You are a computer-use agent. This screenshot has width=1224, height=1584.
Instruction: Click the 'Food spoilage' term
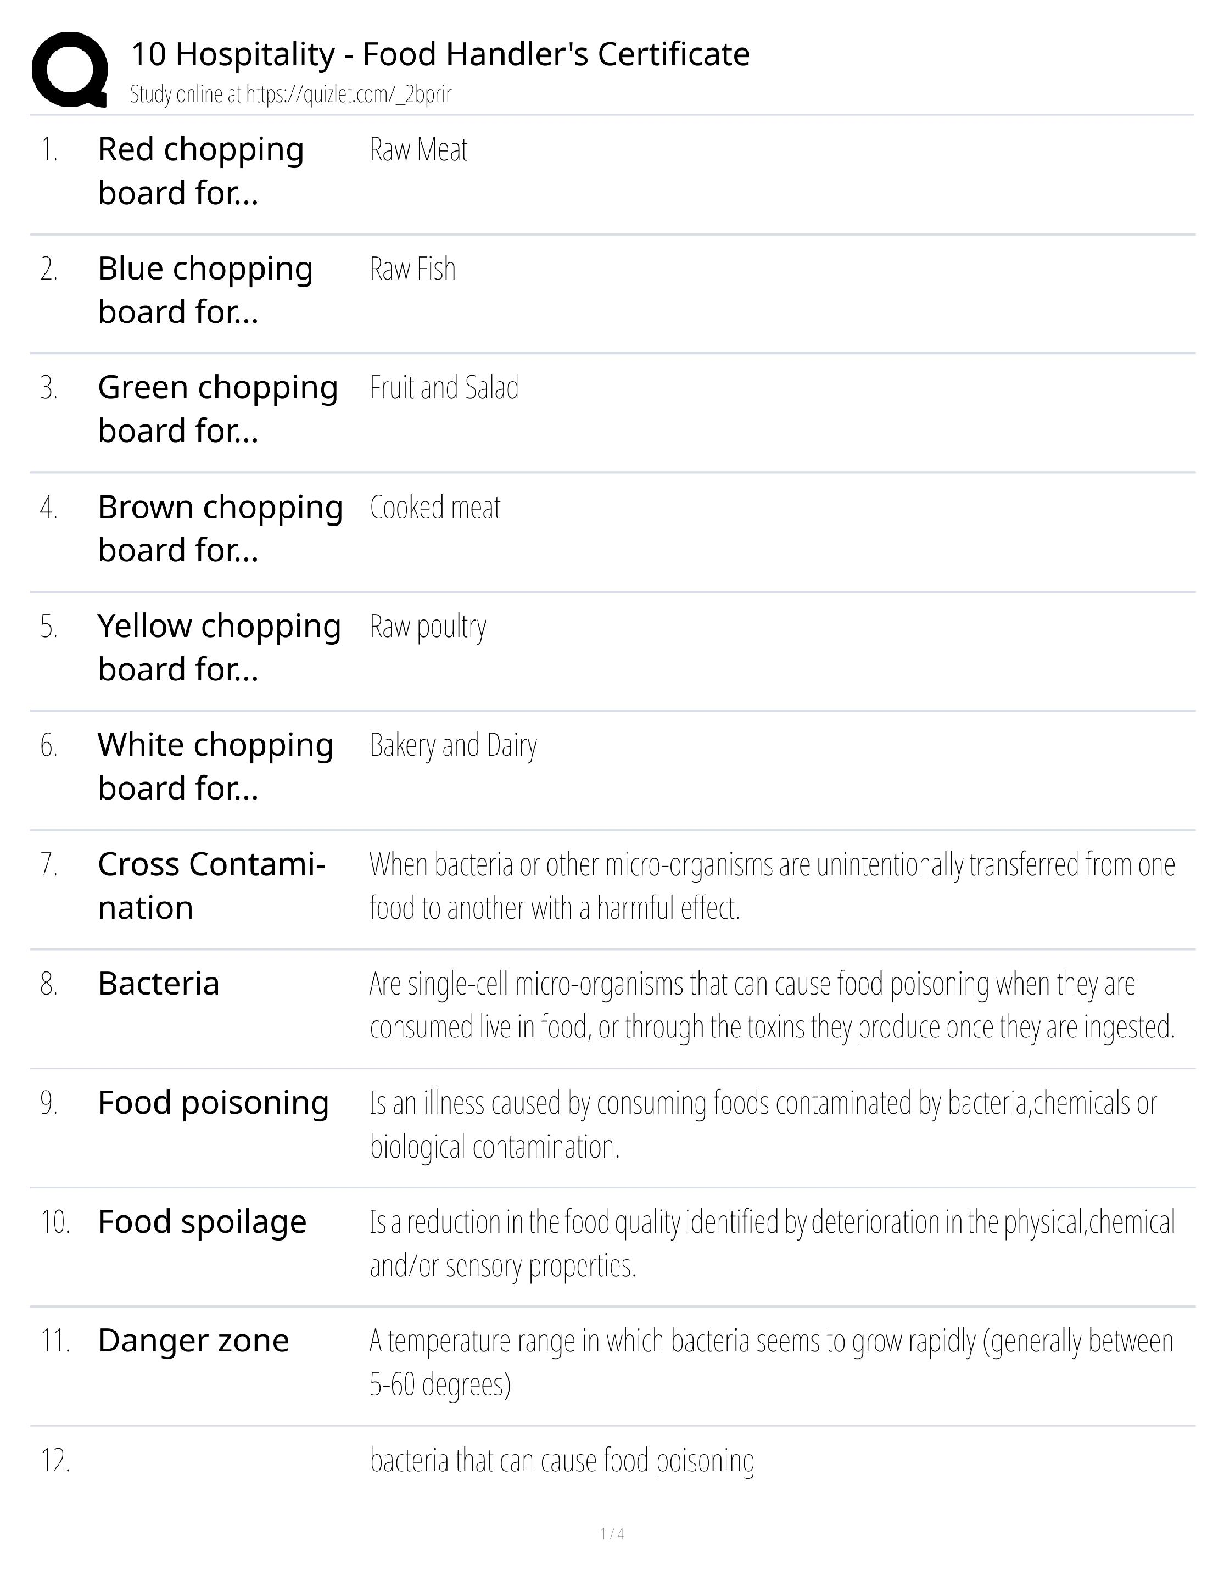click(202, 1222)
